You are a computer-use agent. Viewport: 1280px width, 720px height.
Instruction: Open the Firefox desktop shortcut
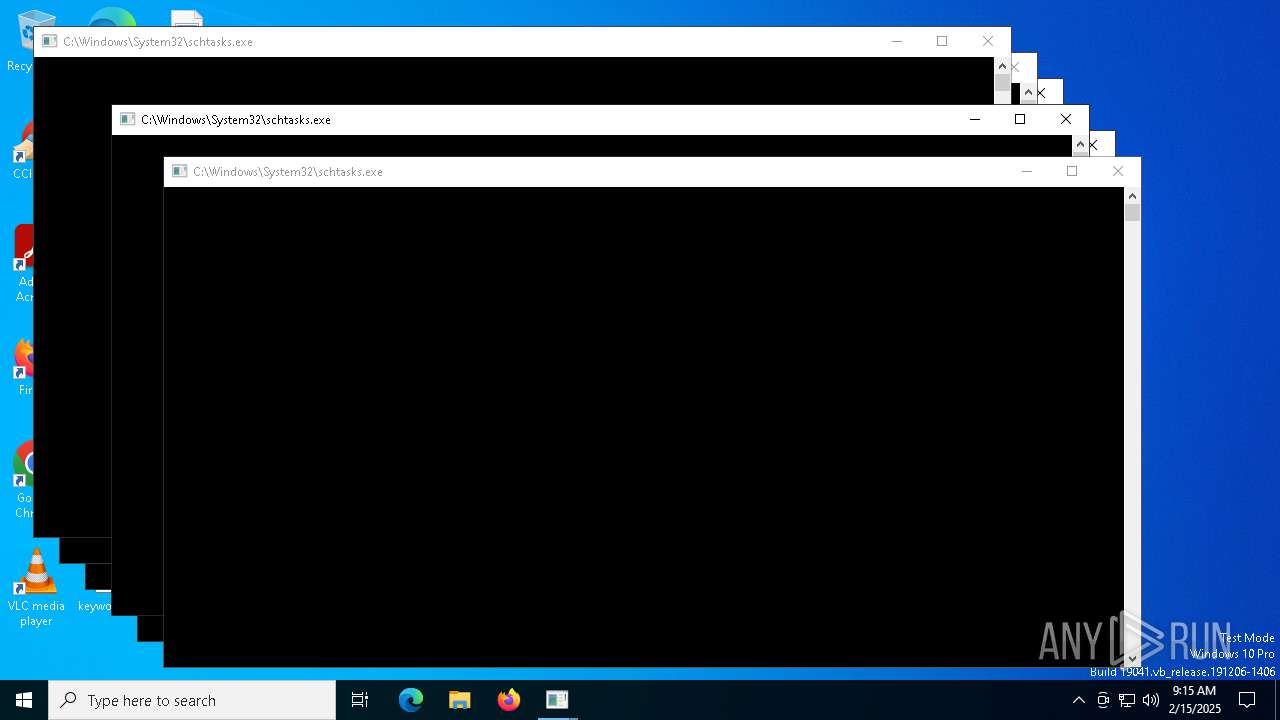click(x=23, y=367)
